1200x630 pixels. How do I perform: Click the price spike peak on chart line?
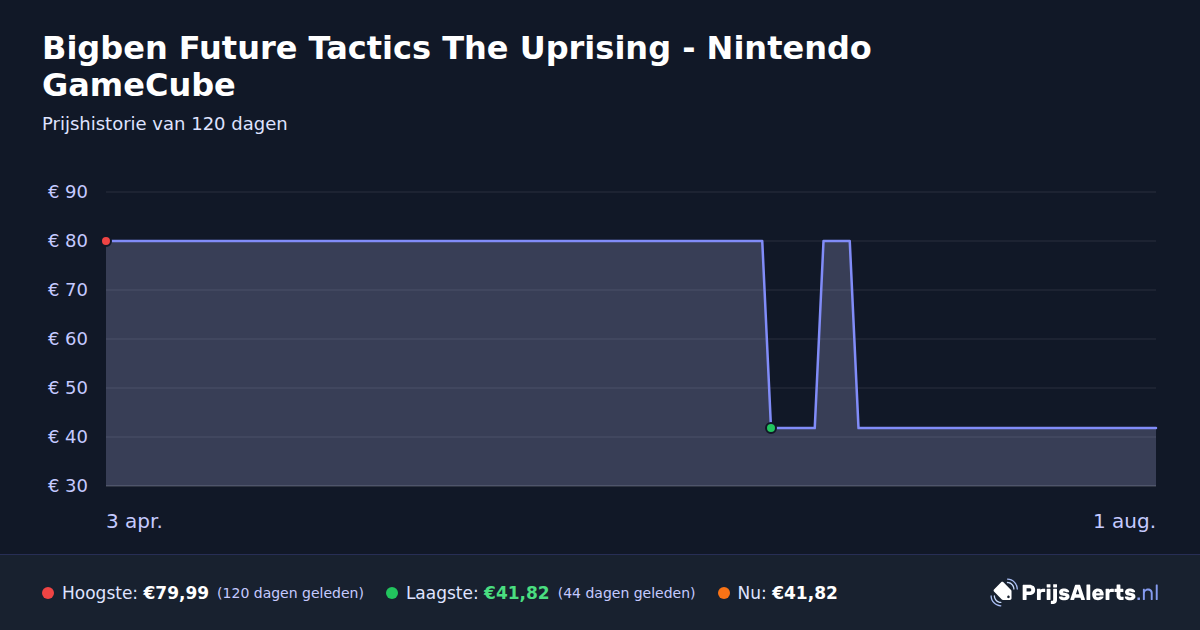point(836,241)
